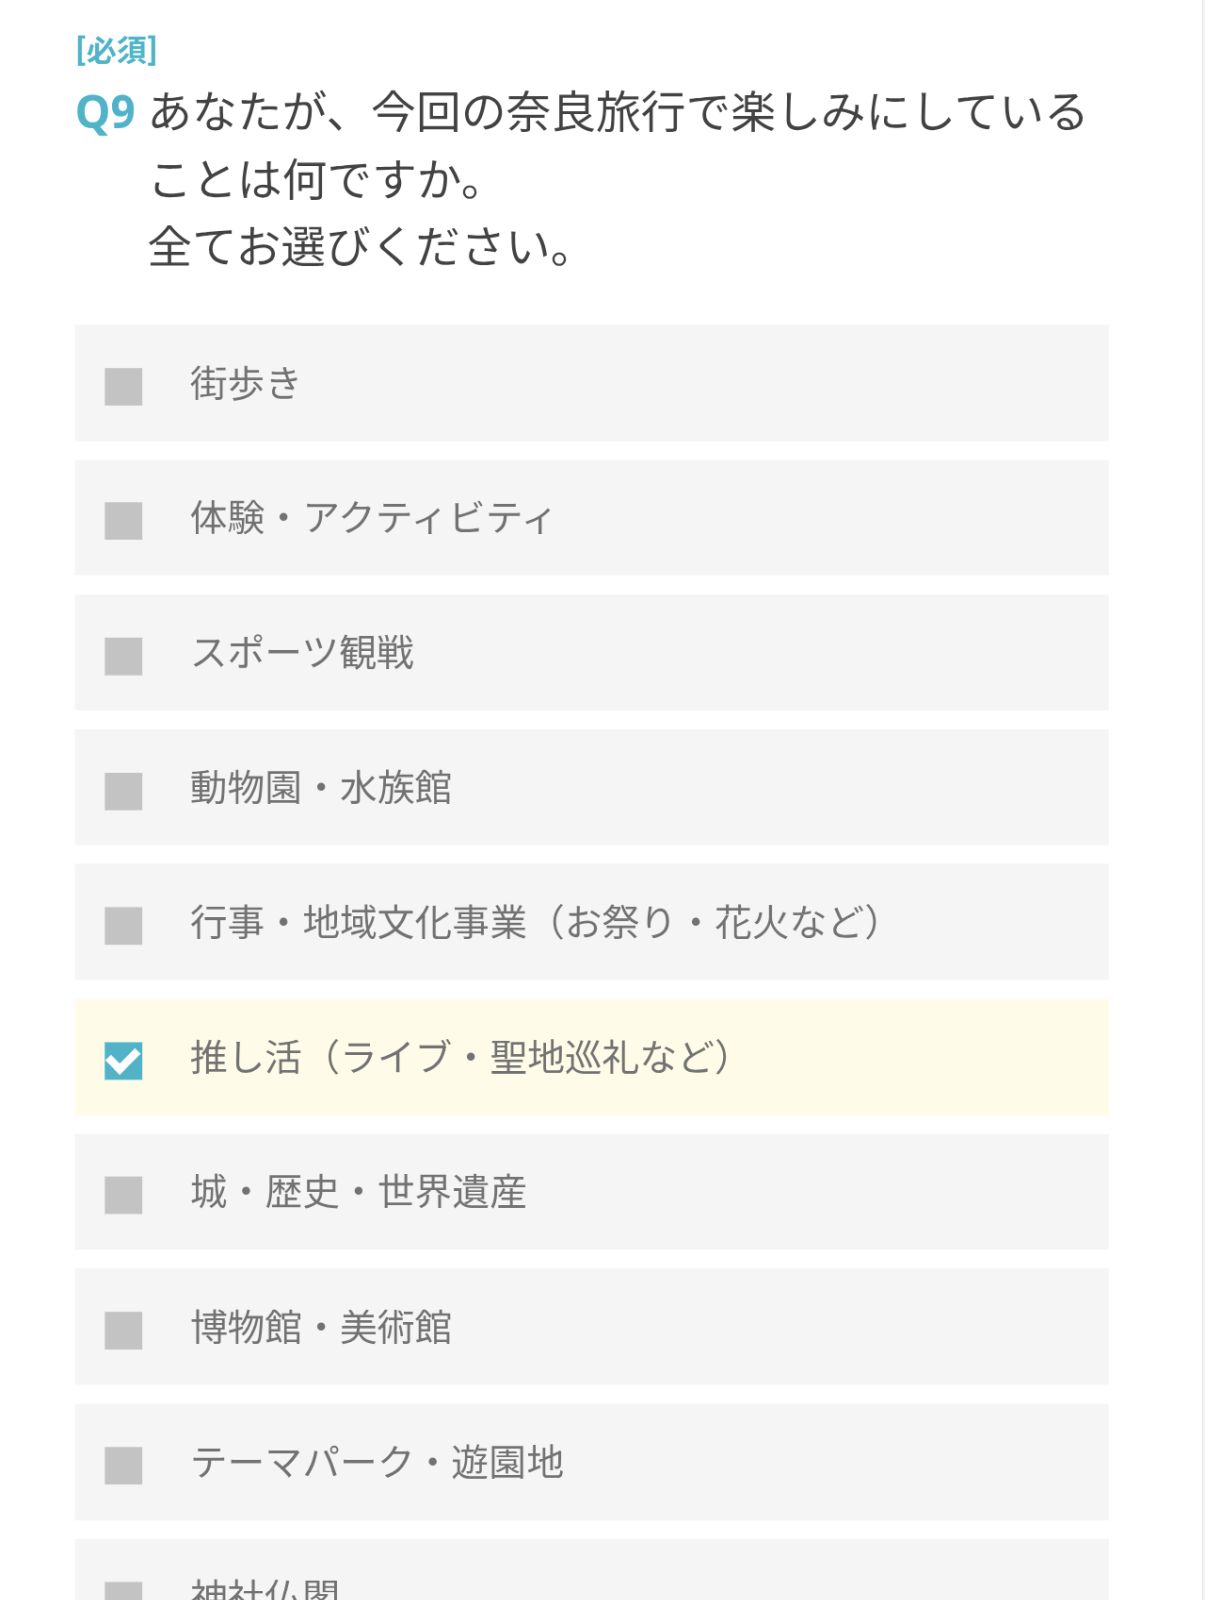1205x1600 pixels.
Task: Click the 城・歴史・世界遺産 label text
Action: pyautogui.click(x=358, y=1192)
